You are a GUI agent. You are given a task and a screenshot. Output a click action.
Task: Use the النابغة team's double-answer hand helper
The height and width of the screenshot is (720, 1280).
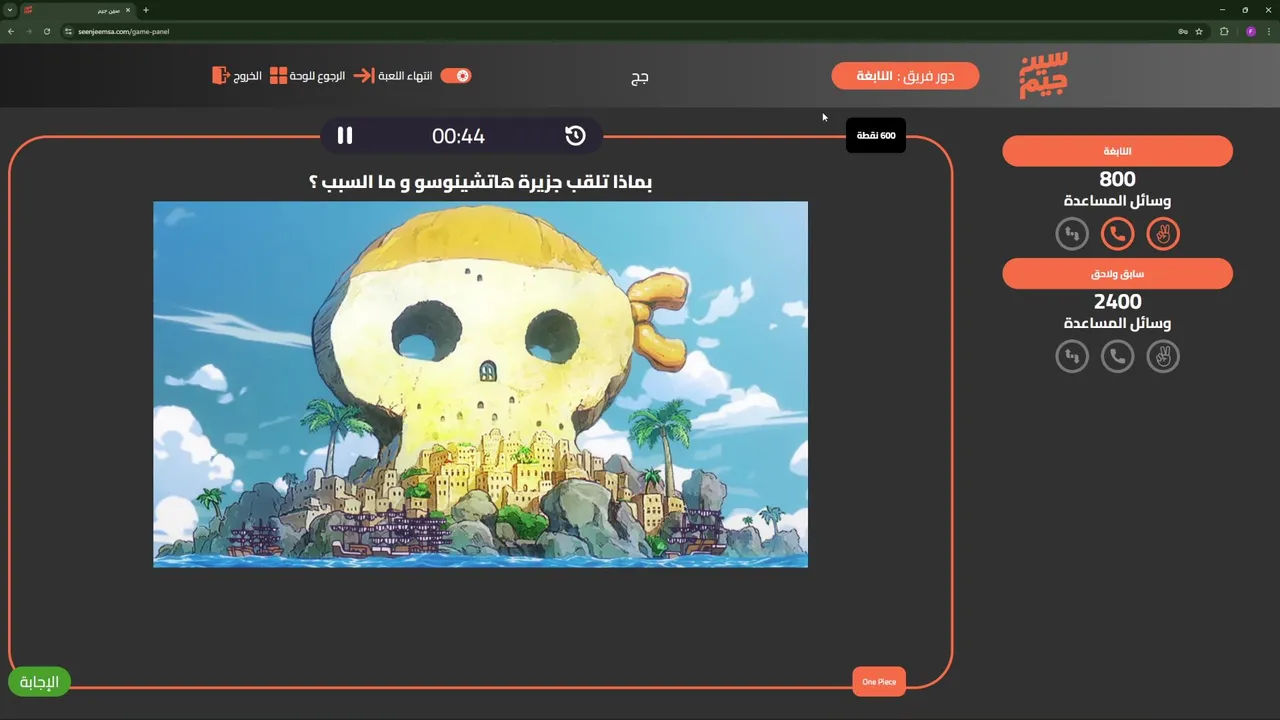click(x=1163, y=234)
